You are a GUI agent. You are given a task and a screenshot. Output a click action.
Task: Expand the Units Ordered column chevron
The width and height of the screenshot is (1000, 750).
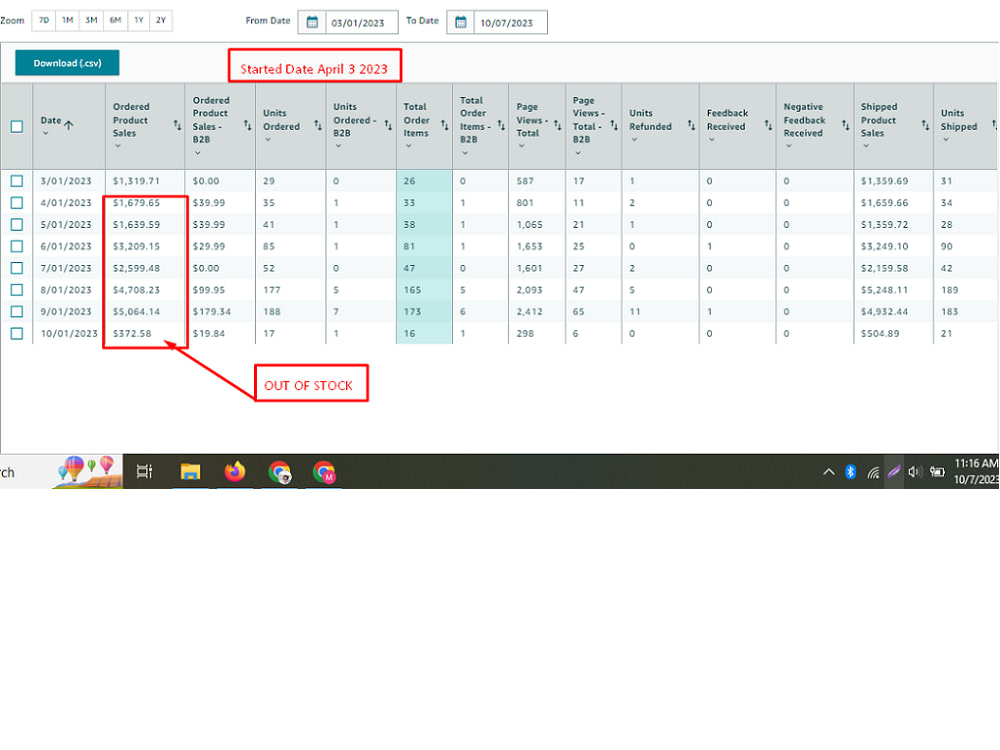coord(268,140)
